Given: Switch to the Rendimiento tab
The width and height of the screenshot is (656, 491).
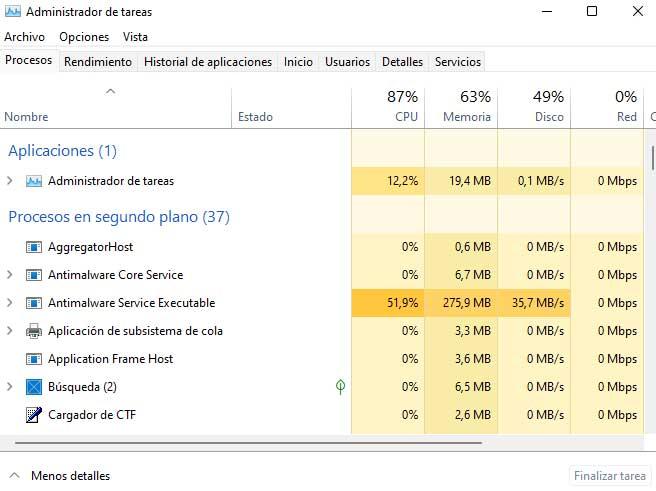Looking at the screenshot, I should point(98,62).
